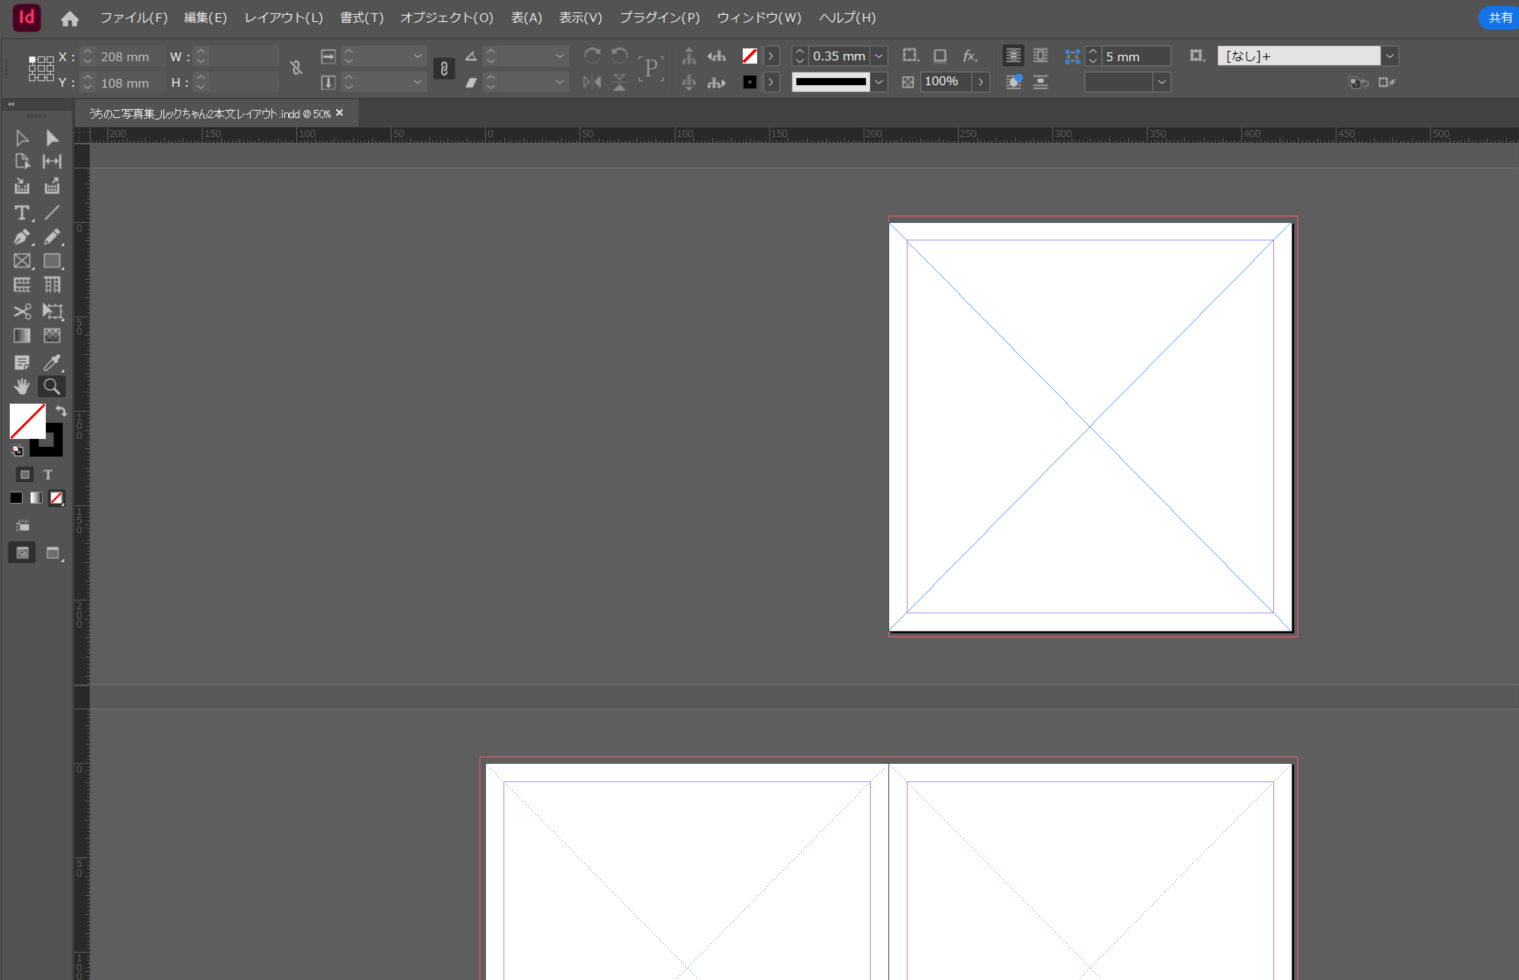Expand the stroke weight 0.35 mm dropdown
This screenshot has width=1519, height=980.
pos(879,56)
